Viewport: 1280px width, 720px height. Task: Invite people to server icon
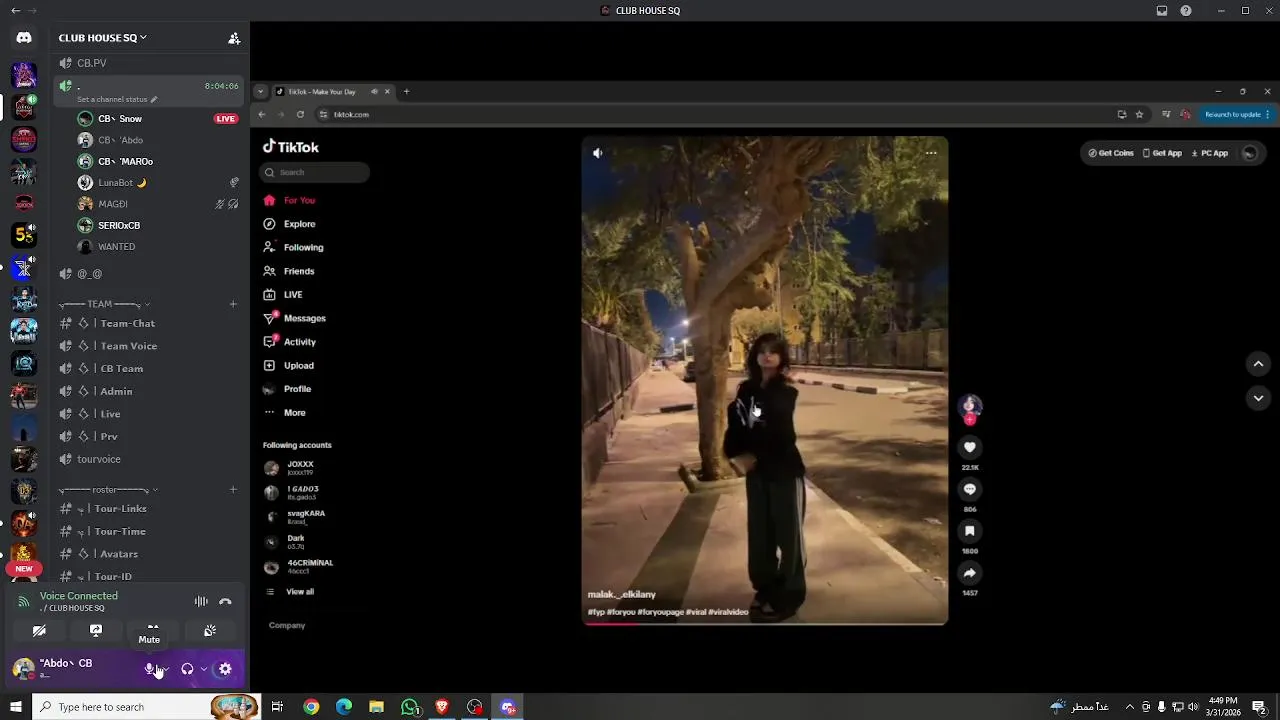tap(234, 38)
